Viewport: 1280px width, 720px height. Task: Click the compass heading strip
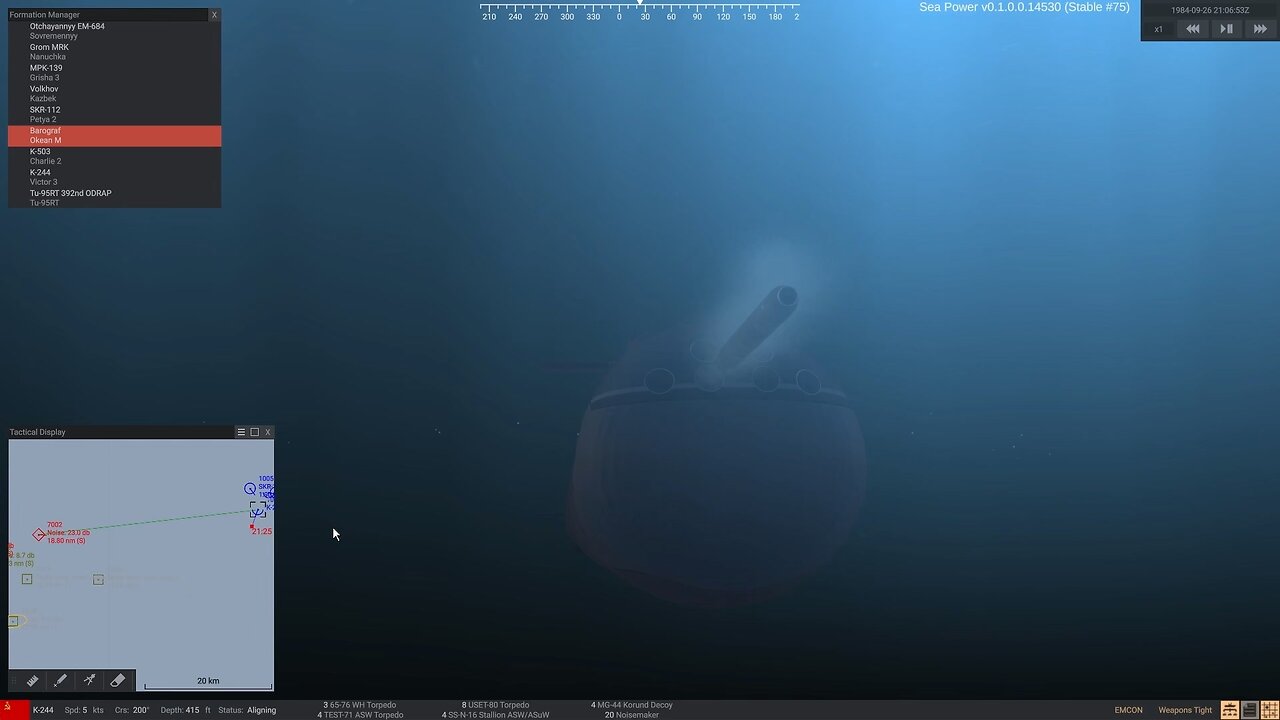(639, 11)
